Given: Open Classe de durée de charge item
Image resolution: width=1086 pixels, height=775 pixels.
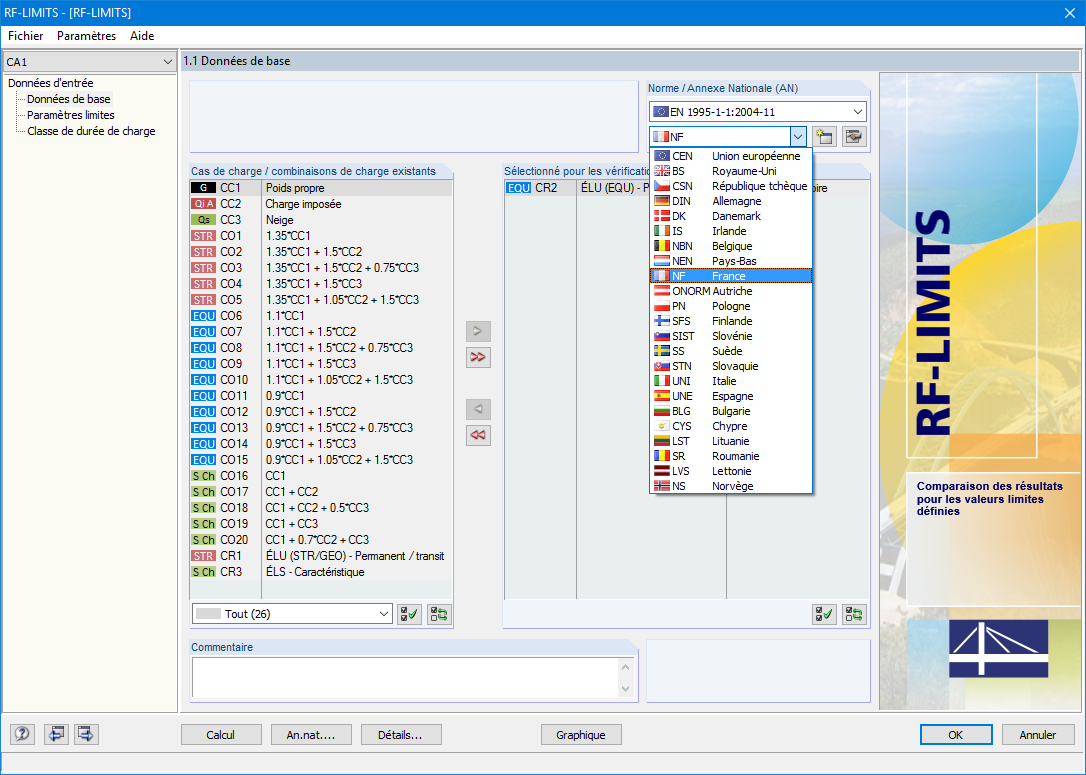Looking at the screenshot, I should pyautogui.click(x=91, y=131).
